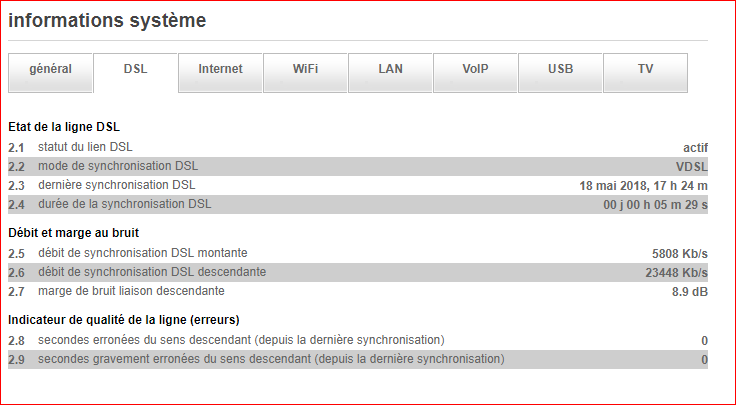Select the 5808 Kb/s upstream rate value
The image size is (736, 405).
coord(679,253)
